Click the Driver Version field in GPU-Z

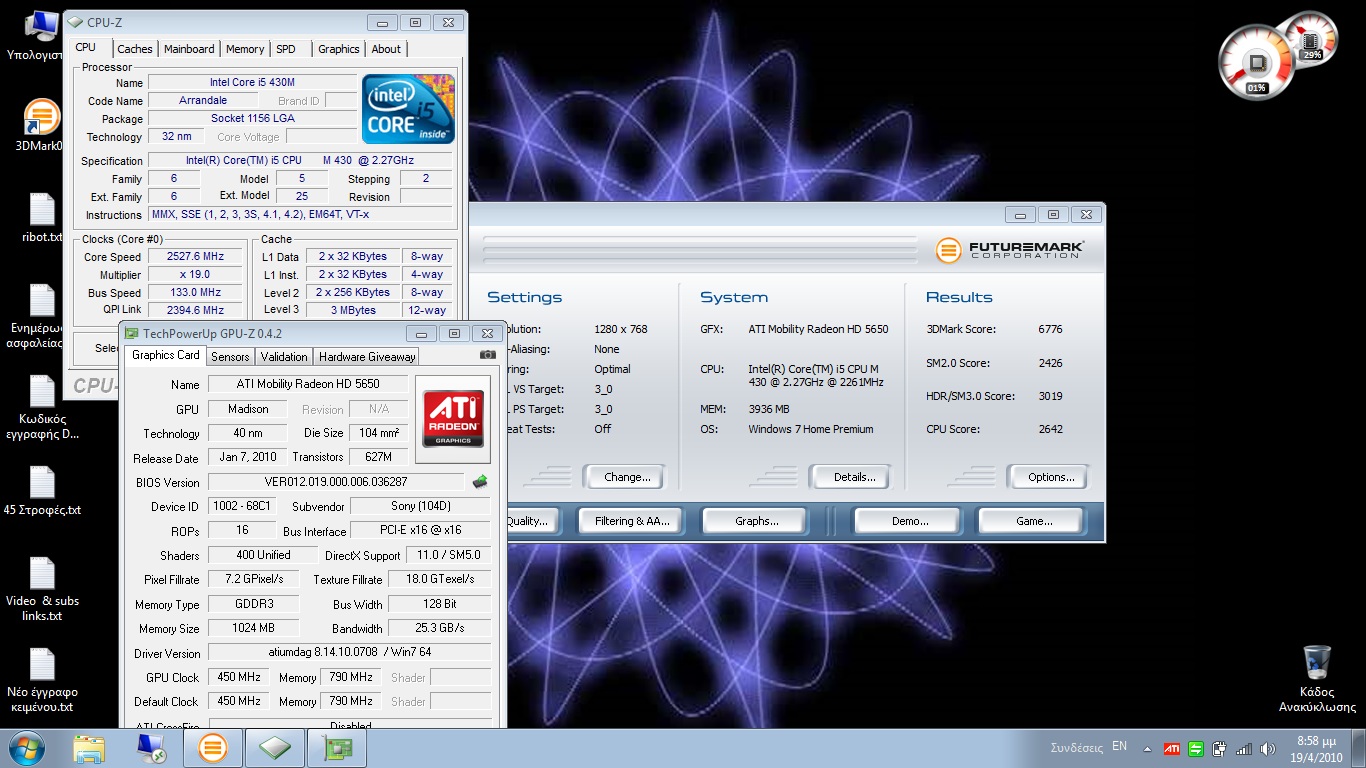[349, 653]
